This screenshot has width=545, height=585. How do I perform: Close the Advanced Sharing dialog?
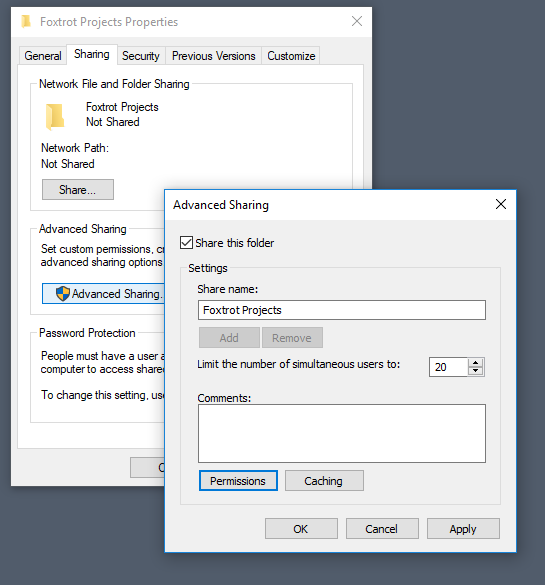click(x=501, y=204)
